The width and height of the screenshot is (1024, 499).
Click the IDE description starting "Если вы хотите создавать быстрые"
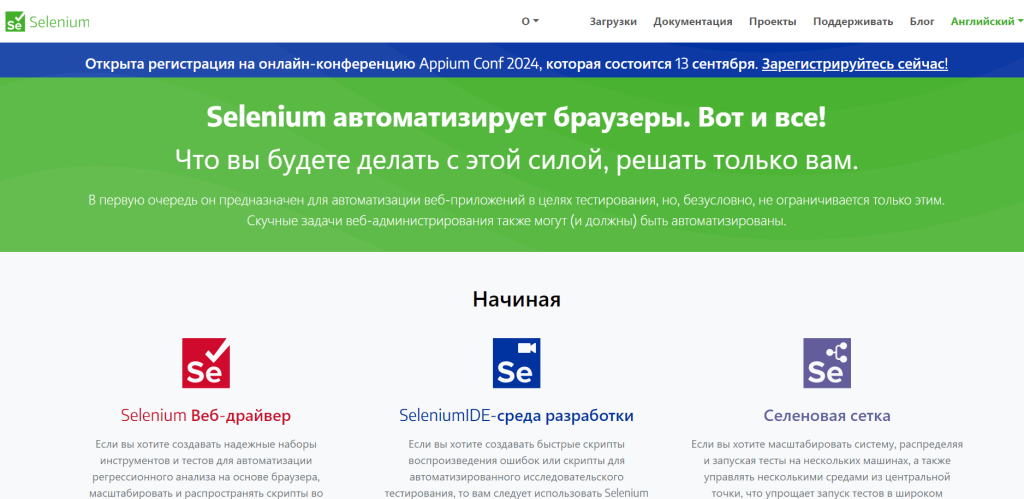[x=516, y=468]
